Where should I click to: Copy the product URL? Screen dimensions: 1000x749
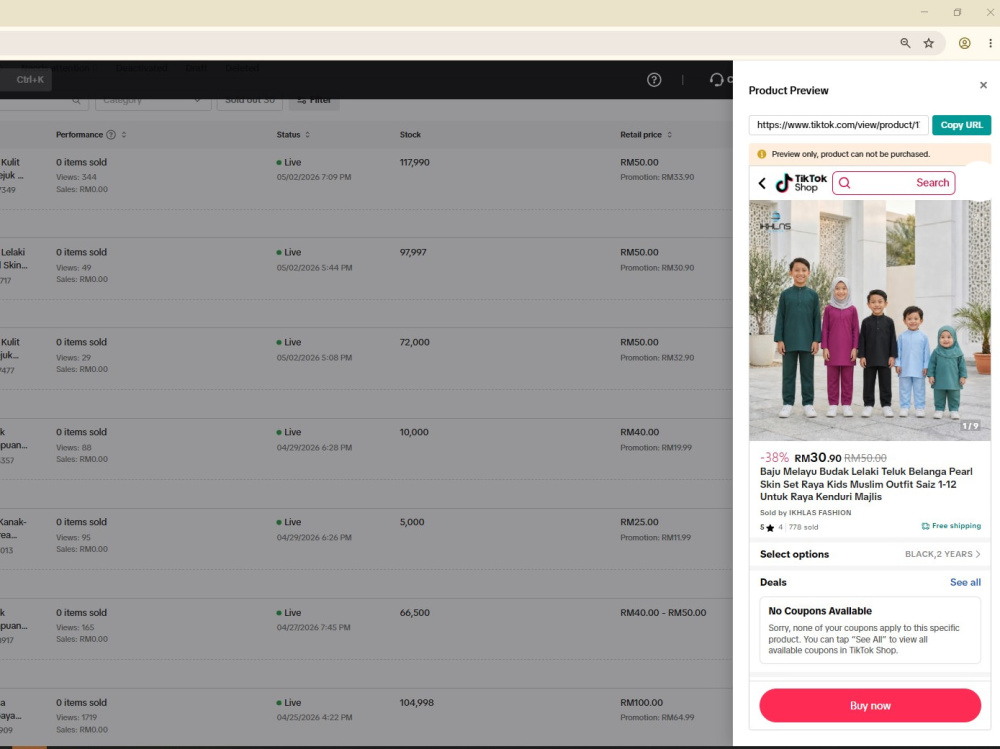point(961,125)
